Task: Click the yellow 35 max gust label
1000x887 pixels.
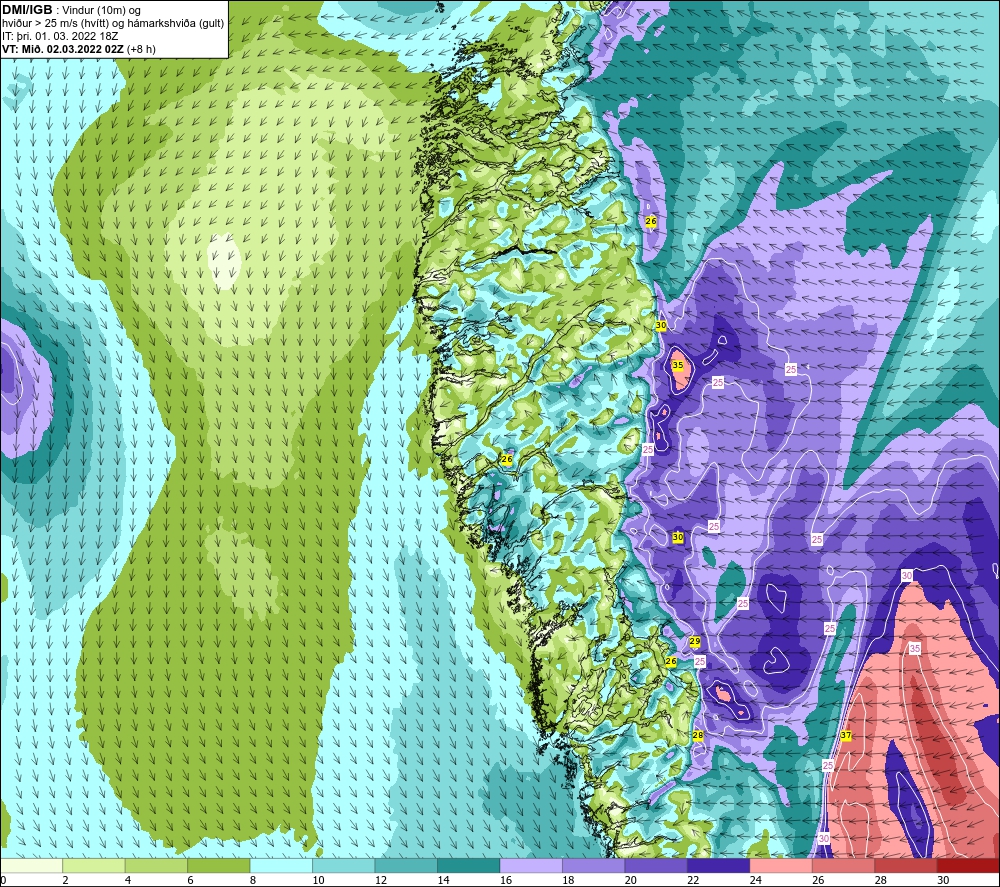Action: [x=677, y=365]
